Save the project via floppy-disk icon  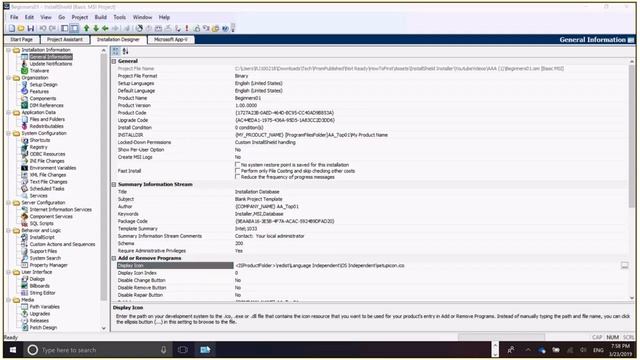point(31,28)
